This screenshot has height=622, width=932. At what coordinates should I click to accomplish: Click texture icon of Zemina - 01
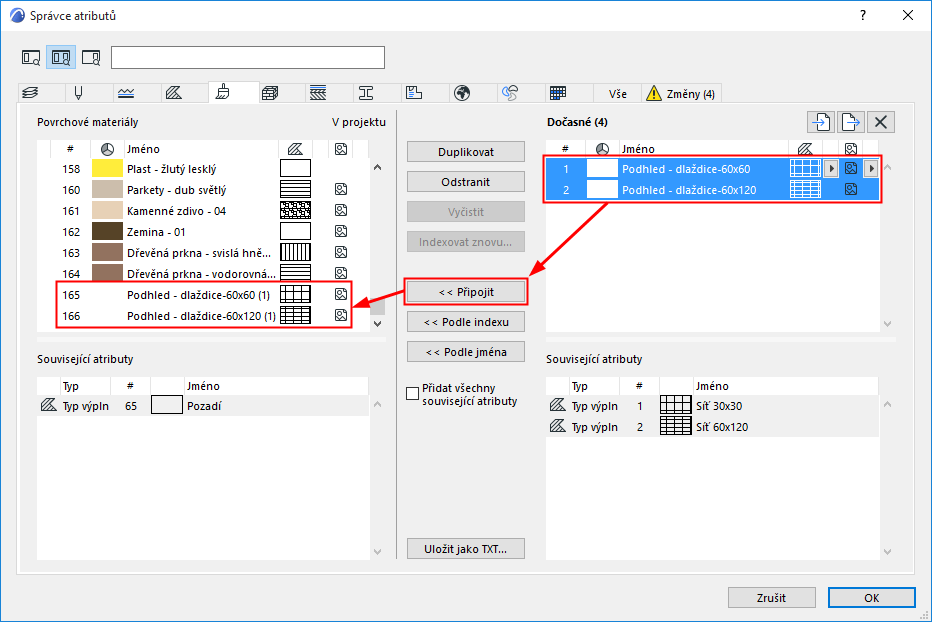coord(341,231)
